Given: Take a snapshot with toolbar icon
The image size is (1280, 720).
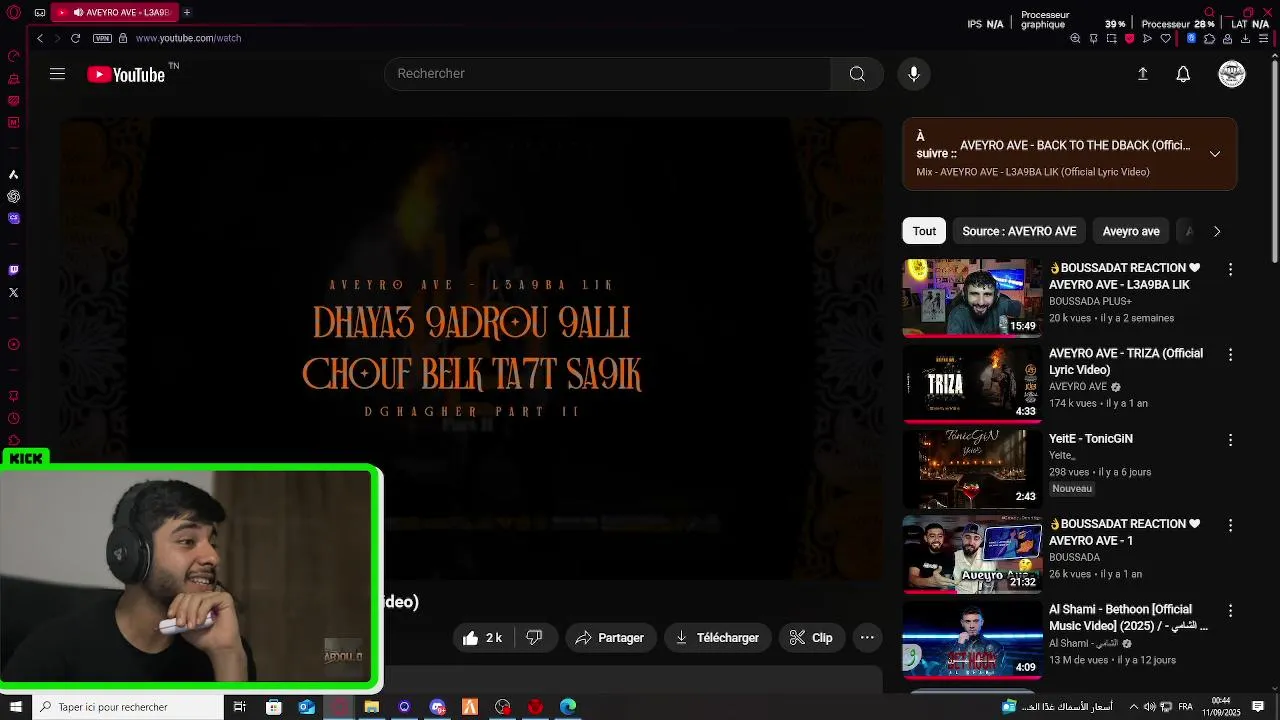Looking at the screenshot, I should point(1111,38).
